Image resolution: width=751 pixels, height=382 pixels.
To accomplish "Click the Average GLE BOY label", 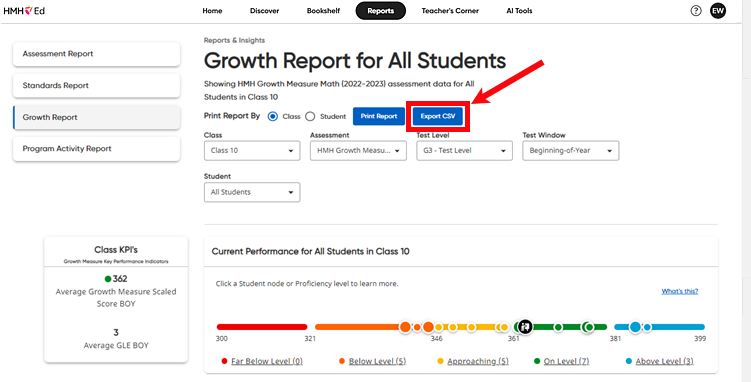I will click(116, 345).
